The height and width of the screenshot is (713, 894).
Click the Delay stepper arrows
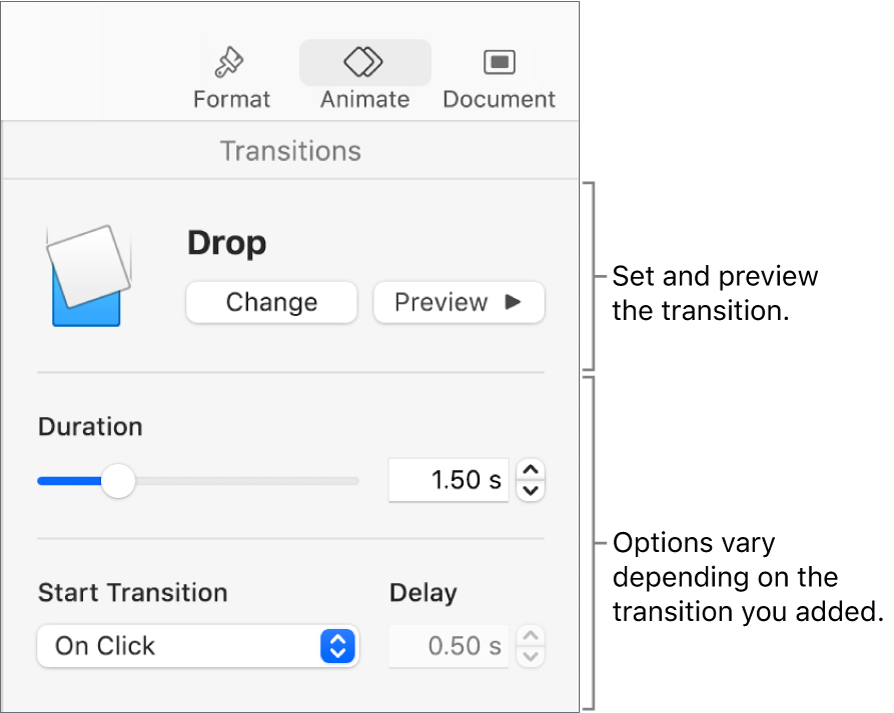(530, 646)
